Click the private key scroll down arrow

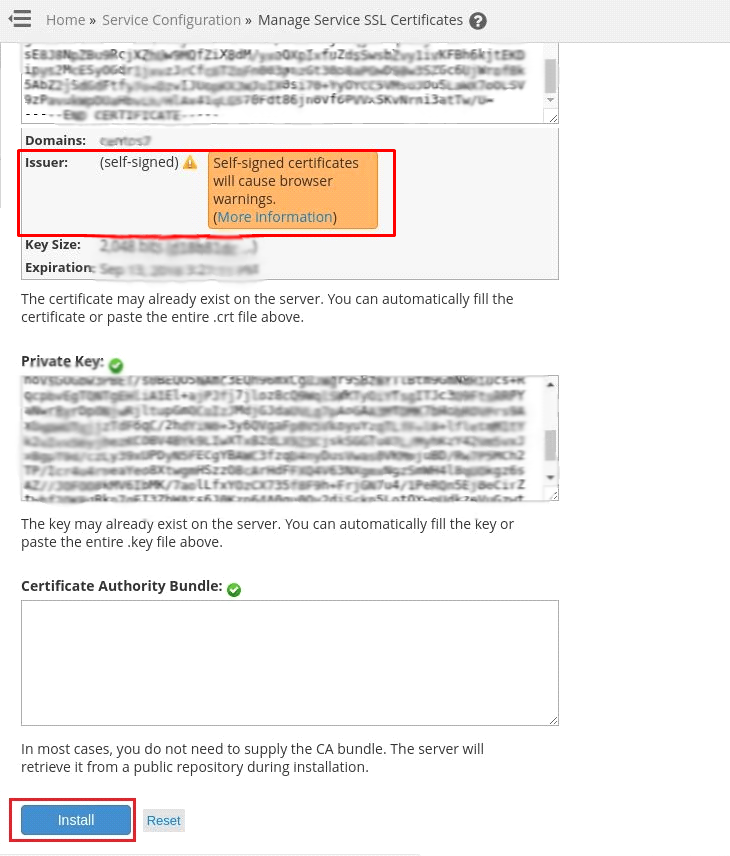coord(550,478)
